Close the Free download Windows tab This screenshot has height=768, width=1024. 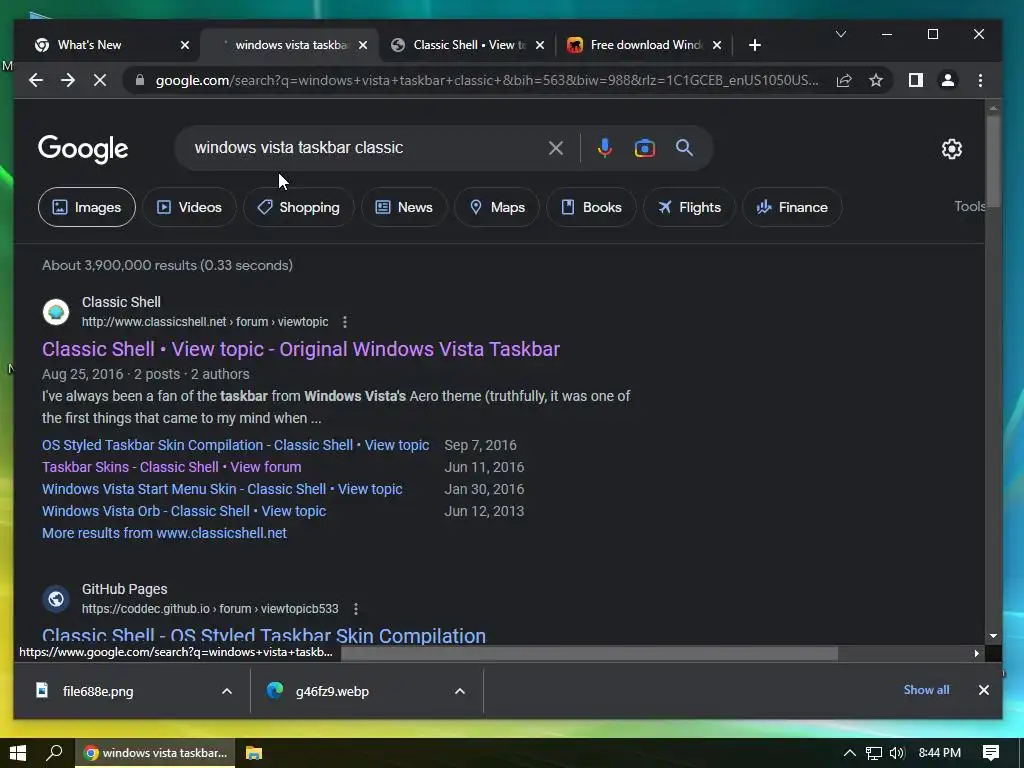pyautogui.click(x=717, y=45)
